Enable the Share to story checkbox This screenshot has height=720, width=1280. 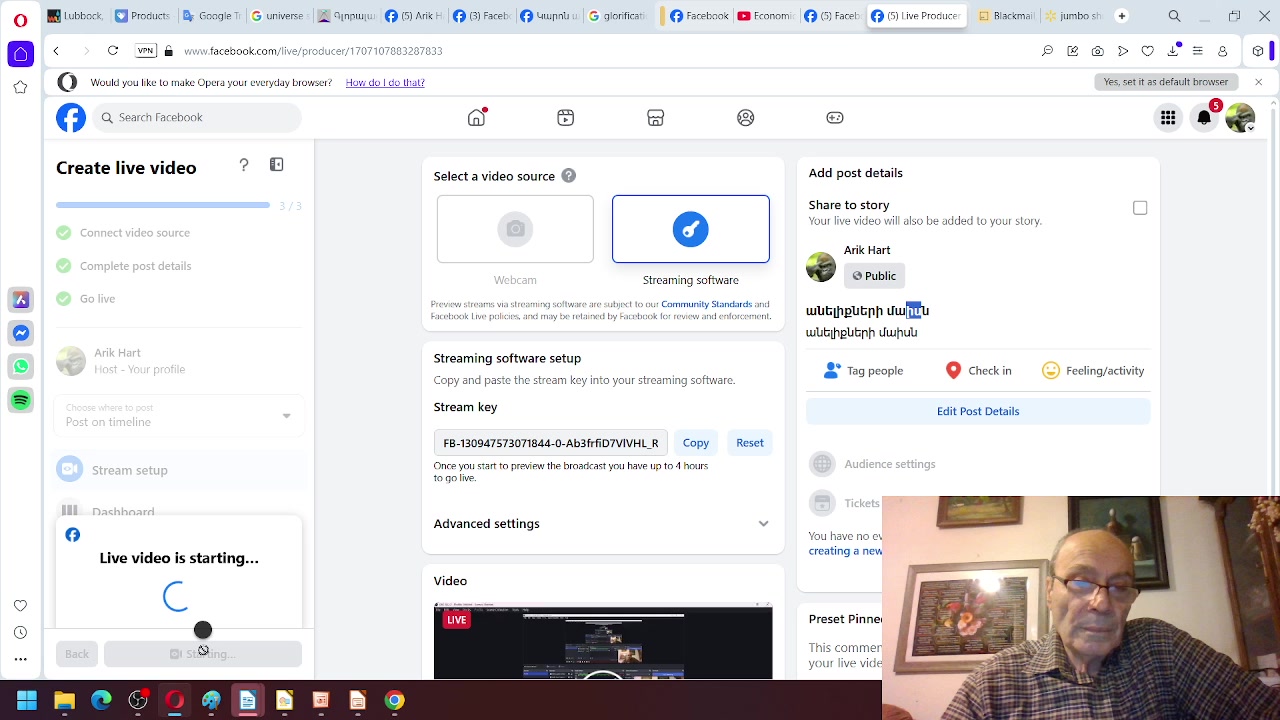click(x=1140, y=208)
